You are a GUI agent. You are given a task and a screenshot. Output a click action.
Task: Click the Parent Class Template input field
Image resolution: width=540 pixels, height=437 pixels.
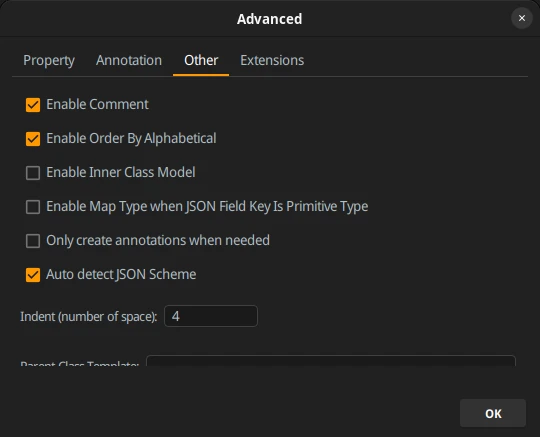(331, 361)
